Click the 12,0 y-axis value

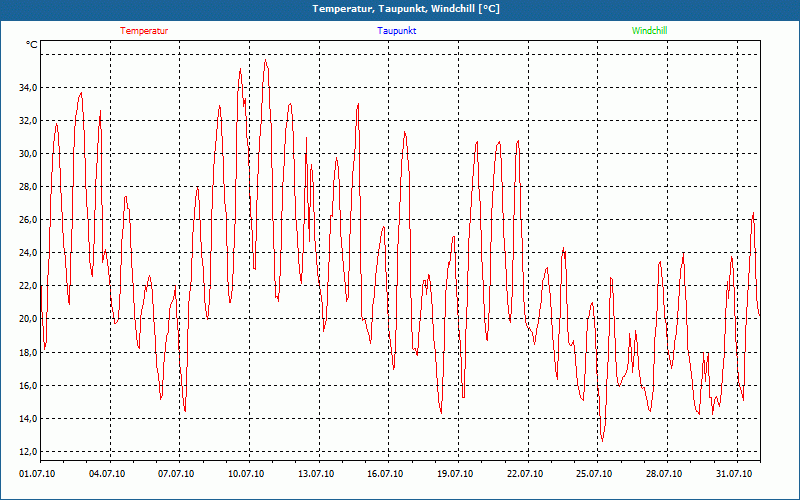click(x=28, y=452)
